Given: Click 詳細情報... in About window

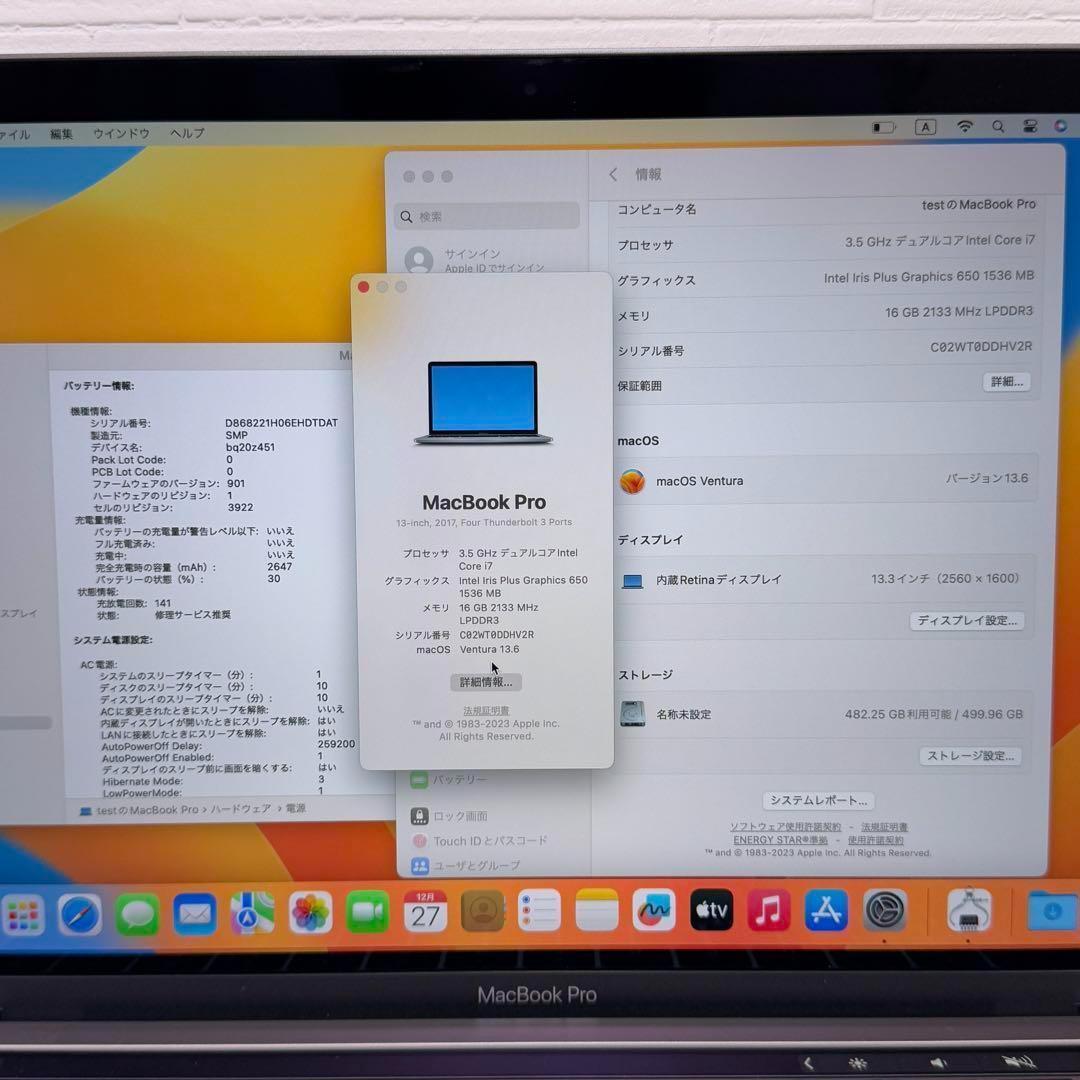Looking at the screenshot, I should 486,682.
